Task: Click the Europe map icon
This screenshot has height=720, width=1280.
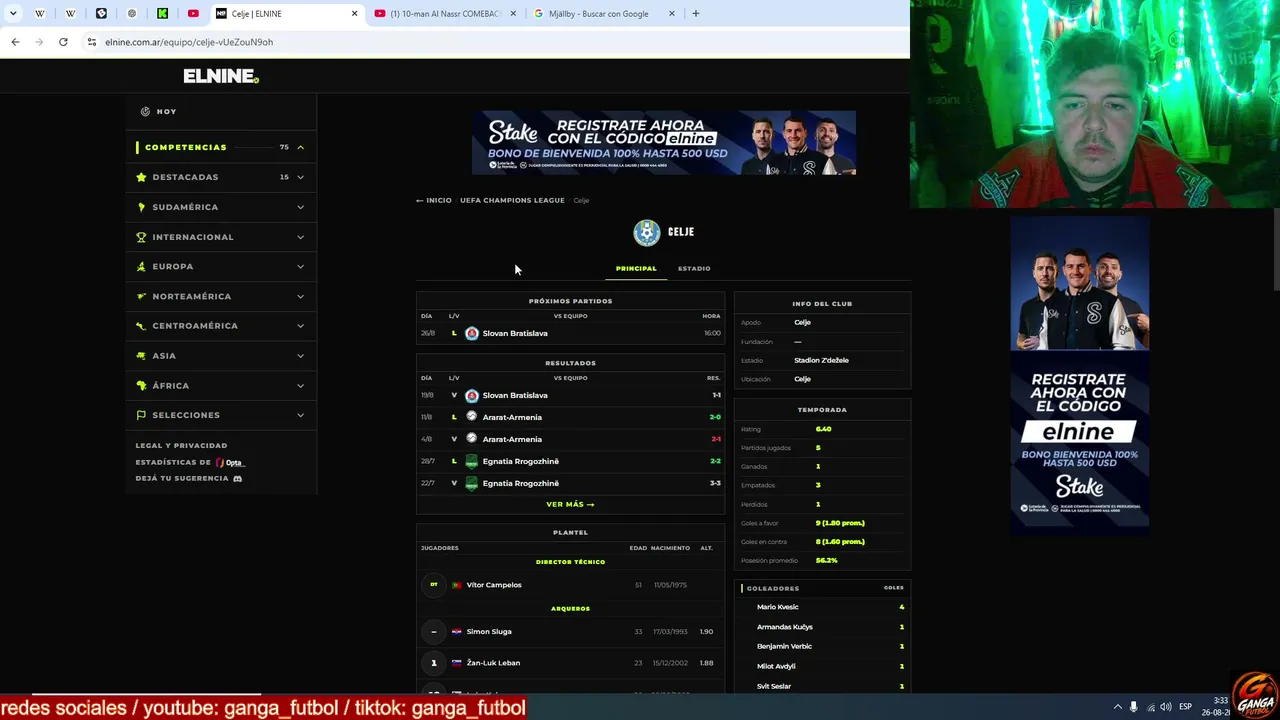Action: (141, 266)
